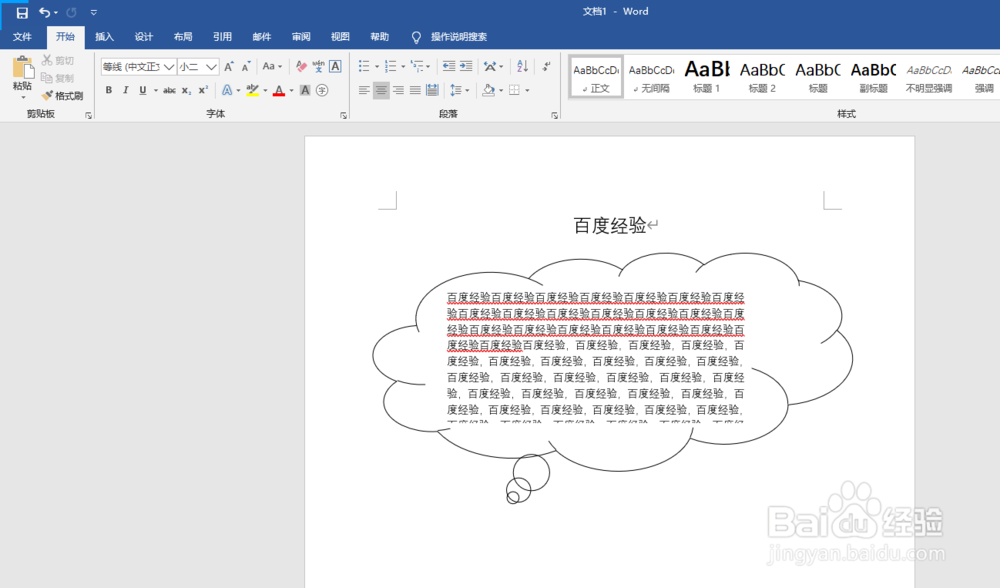Apply the 标题 1 style
Image resolution: width=1000 pixels, height=588 pixels.
click(707, 78)
